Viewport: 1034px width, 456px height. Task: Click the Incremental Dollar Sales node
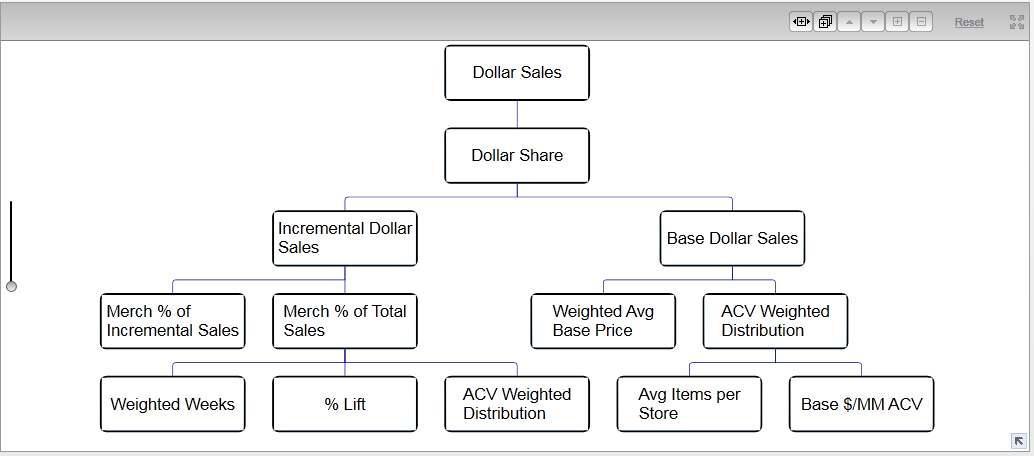[x=345, y=238]
